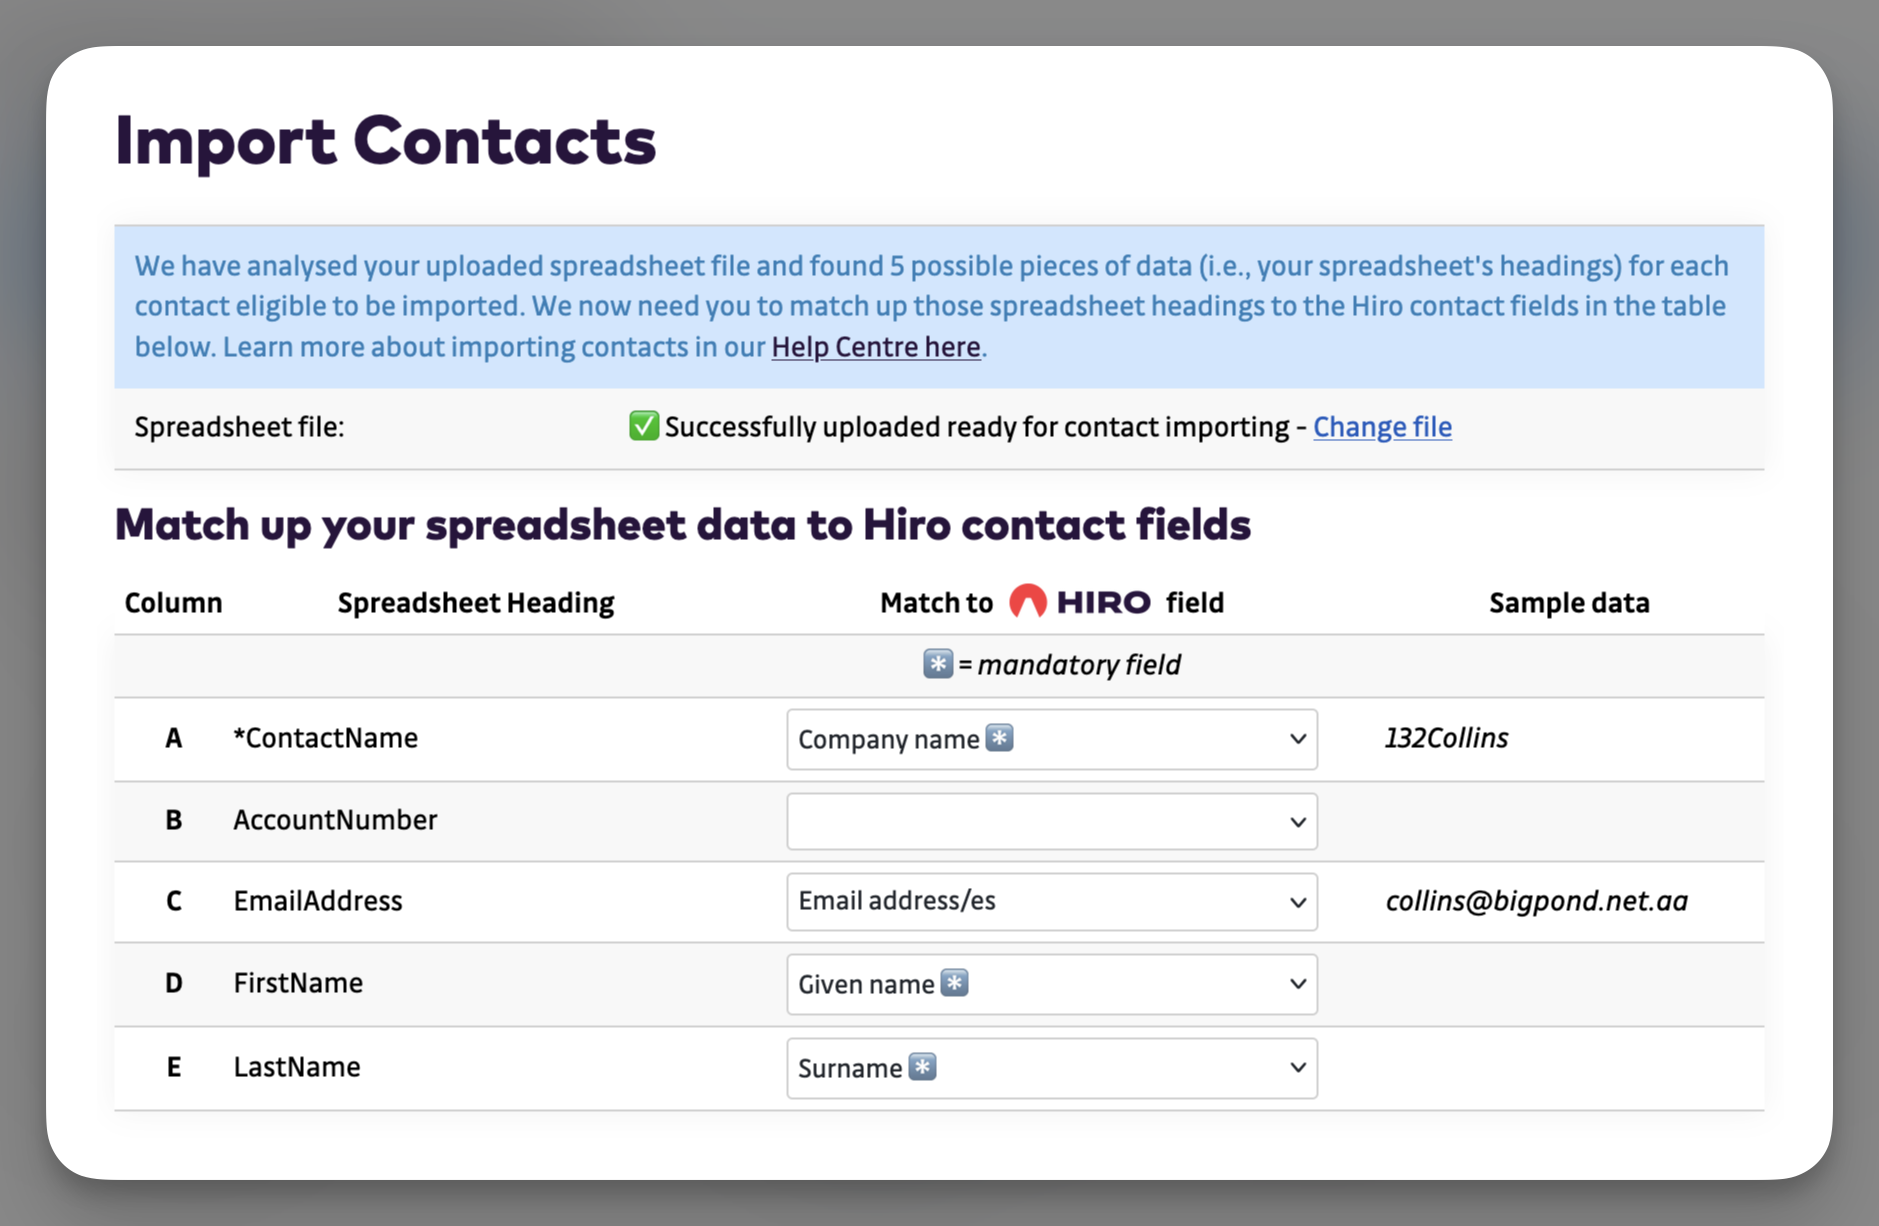Click asterisk icon beside Company name

coord(999,738)
